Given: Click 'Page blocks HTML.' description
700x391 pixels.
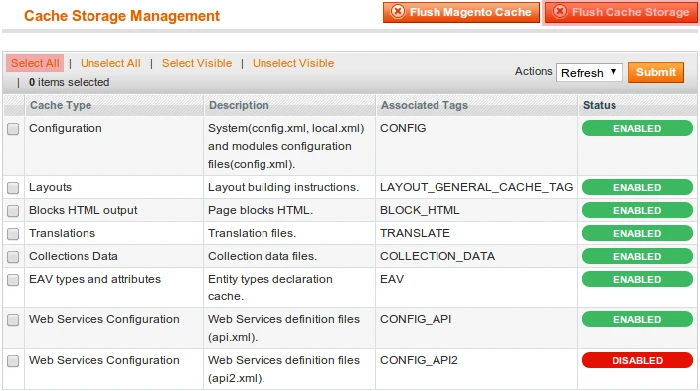Looking at the screenshot, I should [x=260, y=210].
